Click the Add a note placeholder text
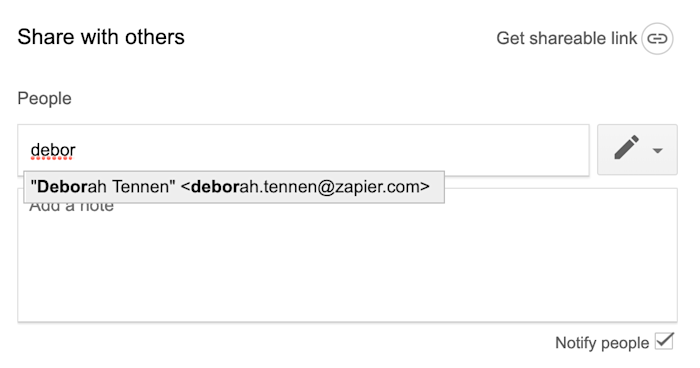Viewport: 700px width, 368px height. tap(71, 207)
